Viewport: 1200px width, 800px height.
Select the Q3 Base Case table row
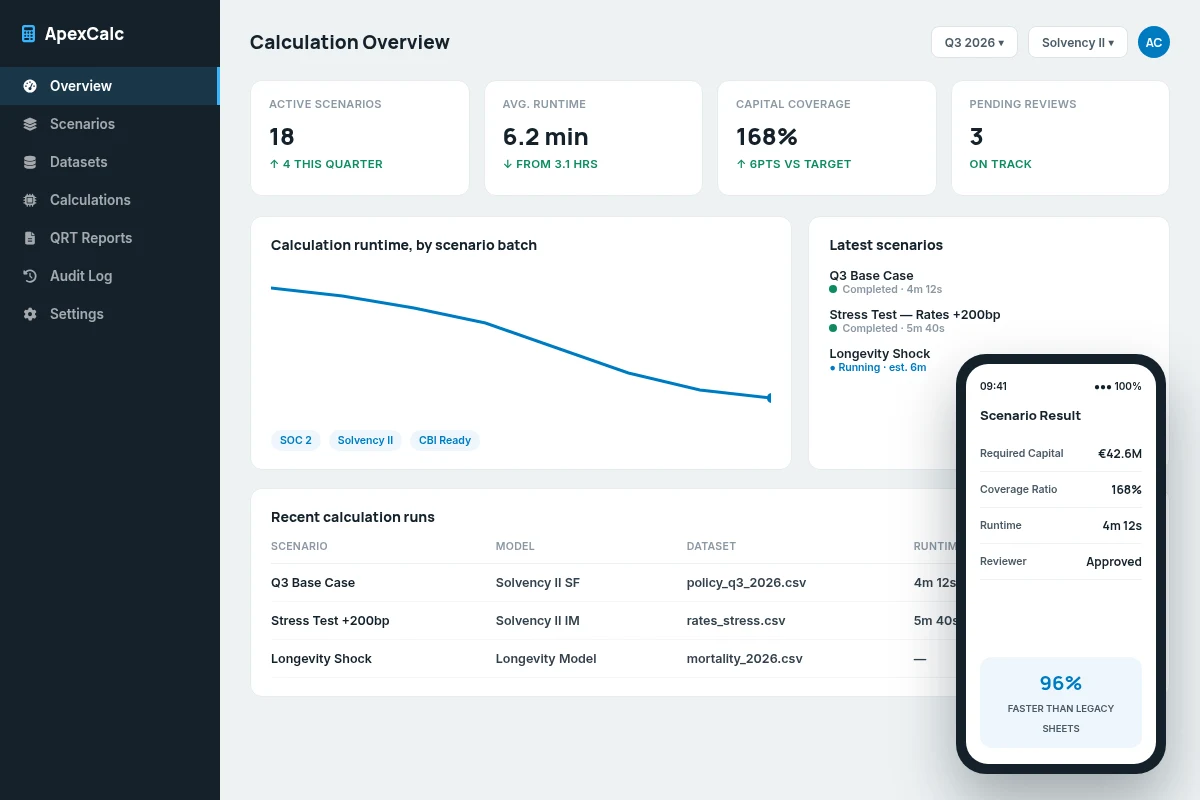[613, 583]
